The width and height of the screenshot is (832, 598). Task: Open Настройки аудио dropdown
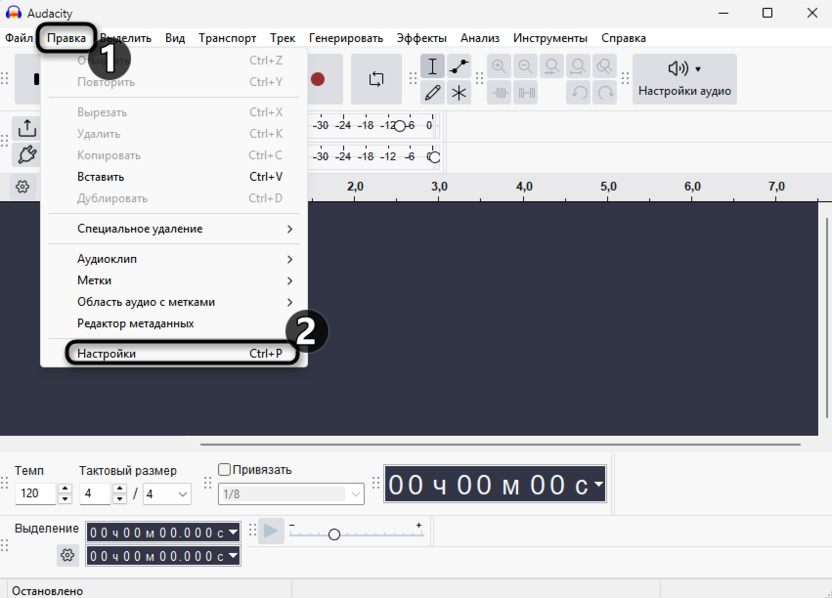685,79
